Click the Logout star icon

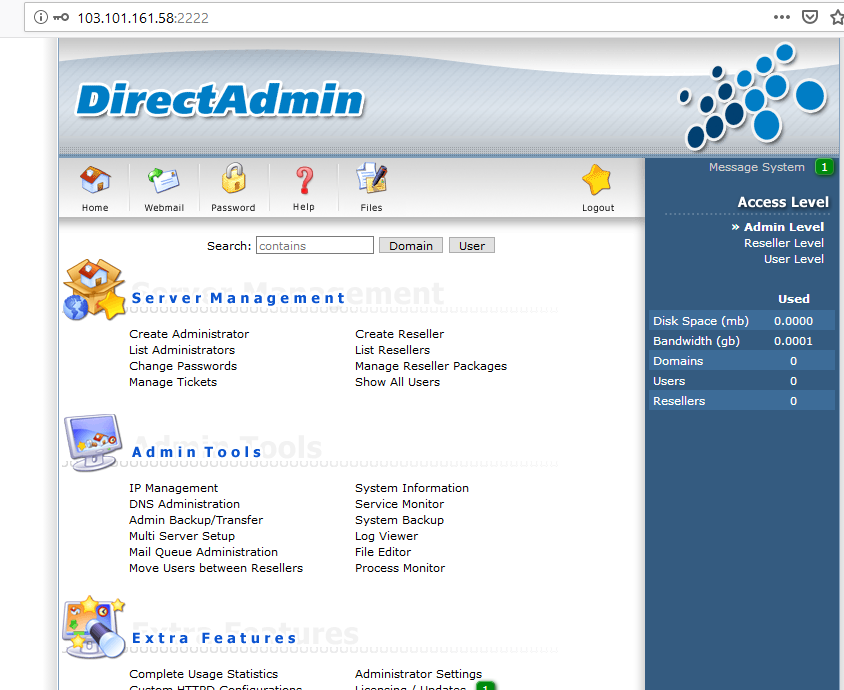coord(597,180)
